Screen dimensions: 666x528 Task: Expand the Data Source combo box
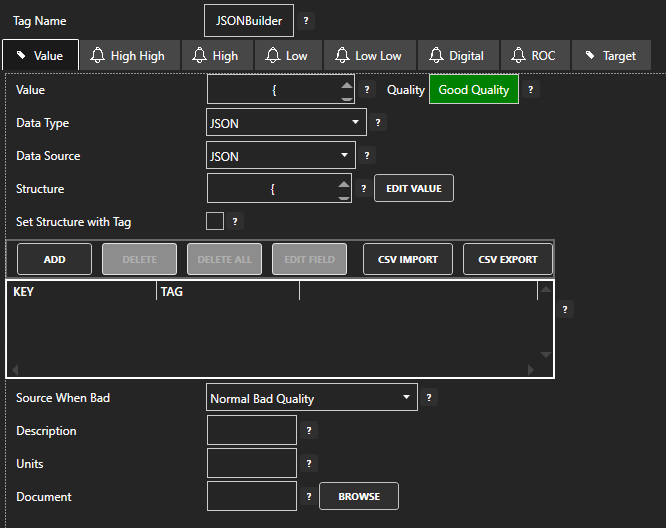click(280, 156)
